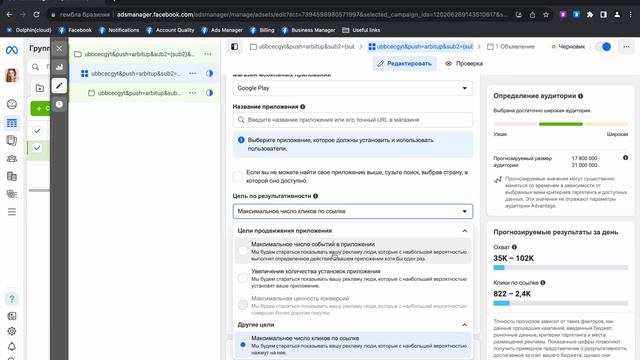Open the history clock icon in dark strip
This screenshot has width=640, height=360.
point(59,104)
